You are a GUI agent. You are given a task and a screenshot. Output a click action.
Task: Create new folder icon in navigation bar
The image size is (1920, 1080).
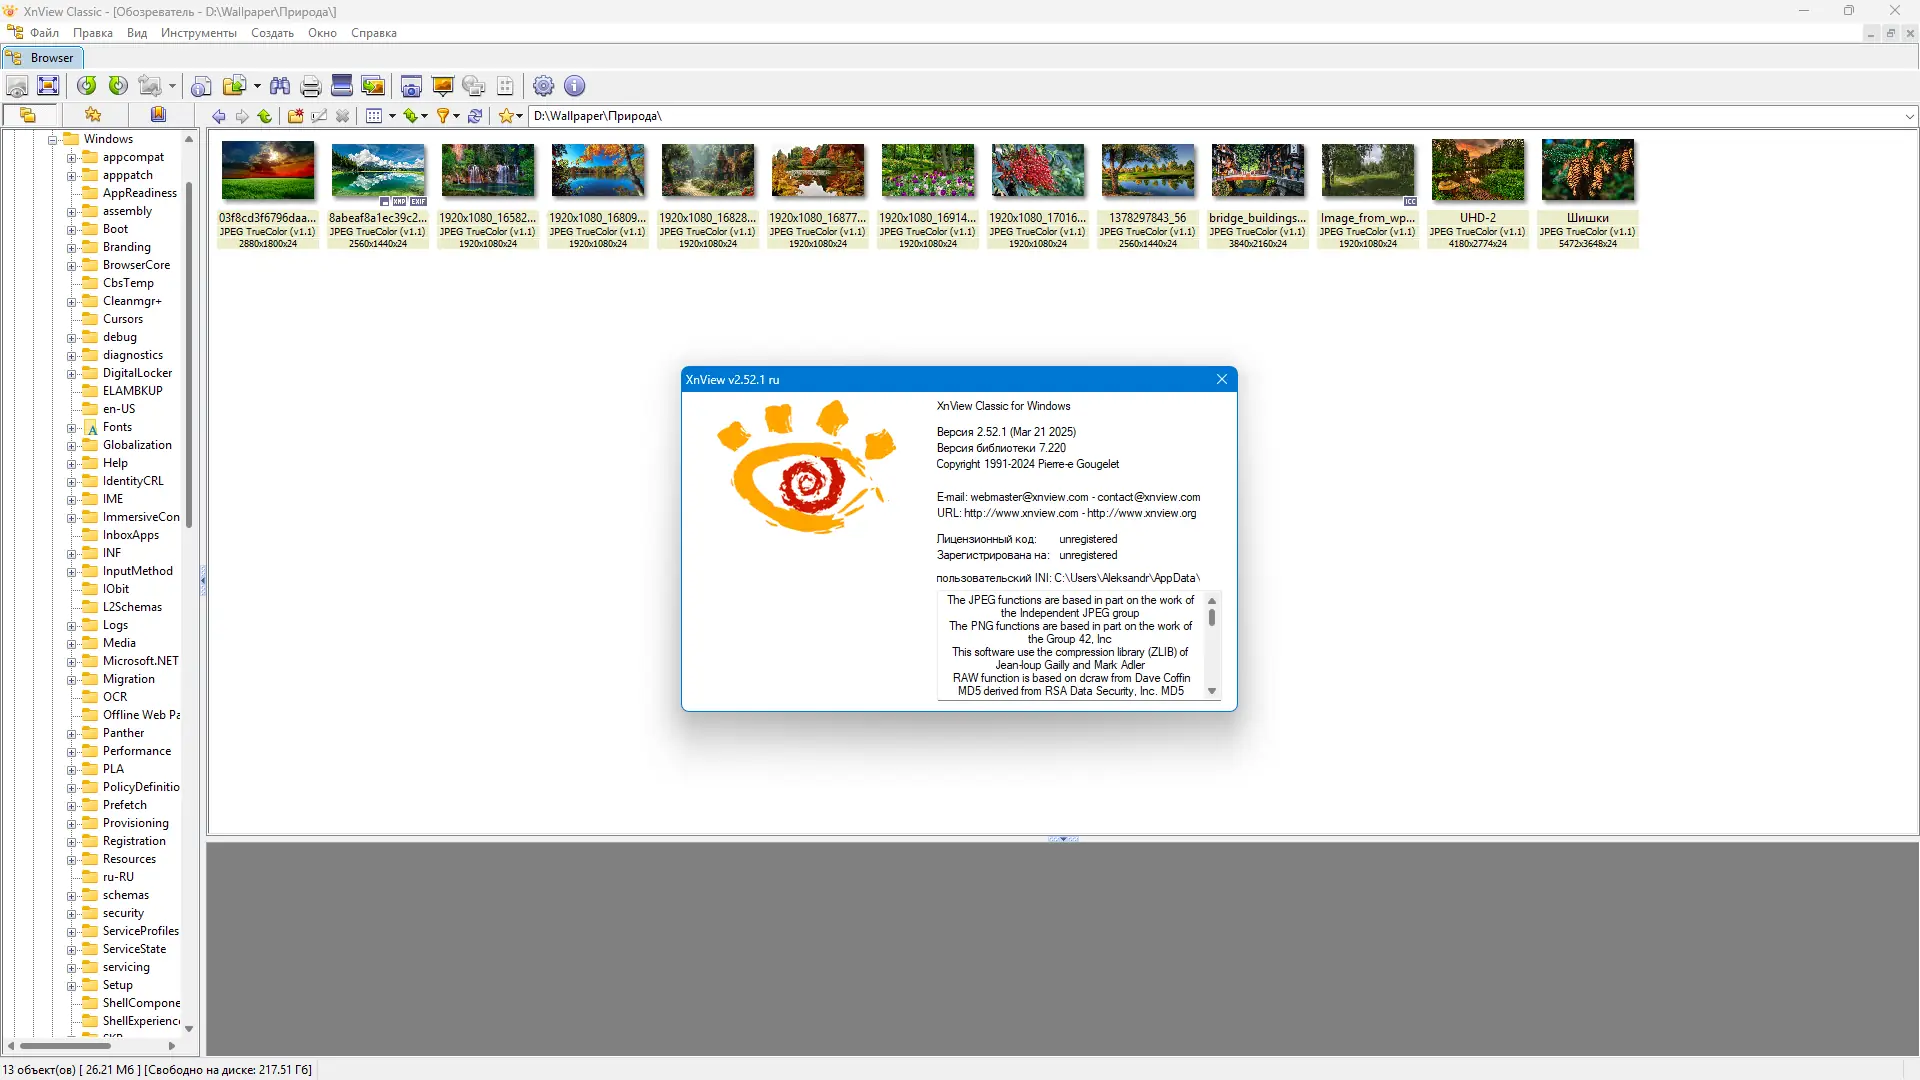pos(295,116)
